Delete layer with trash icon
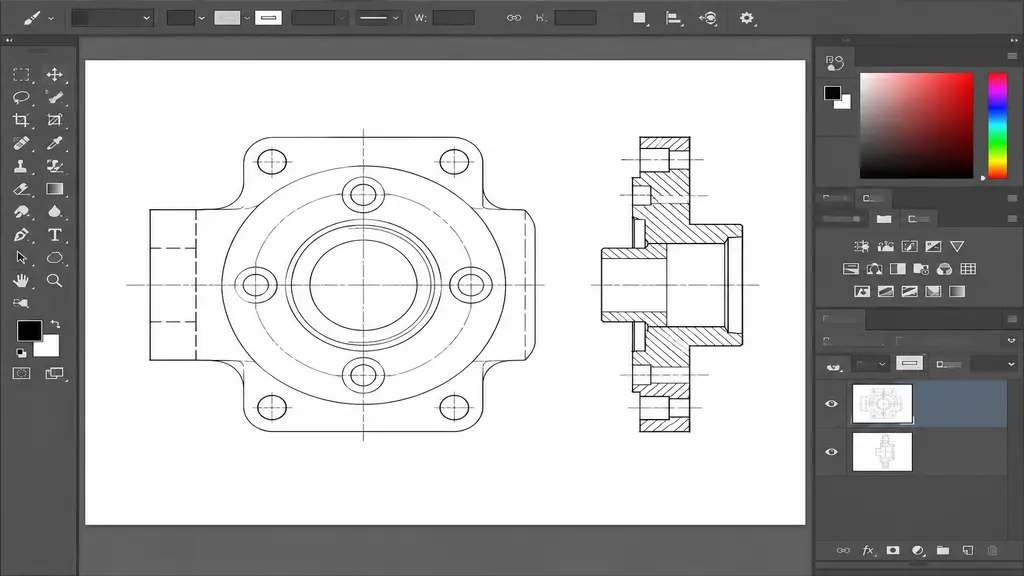This screenshot has height=576, width=1024. [x=992, y=551]
